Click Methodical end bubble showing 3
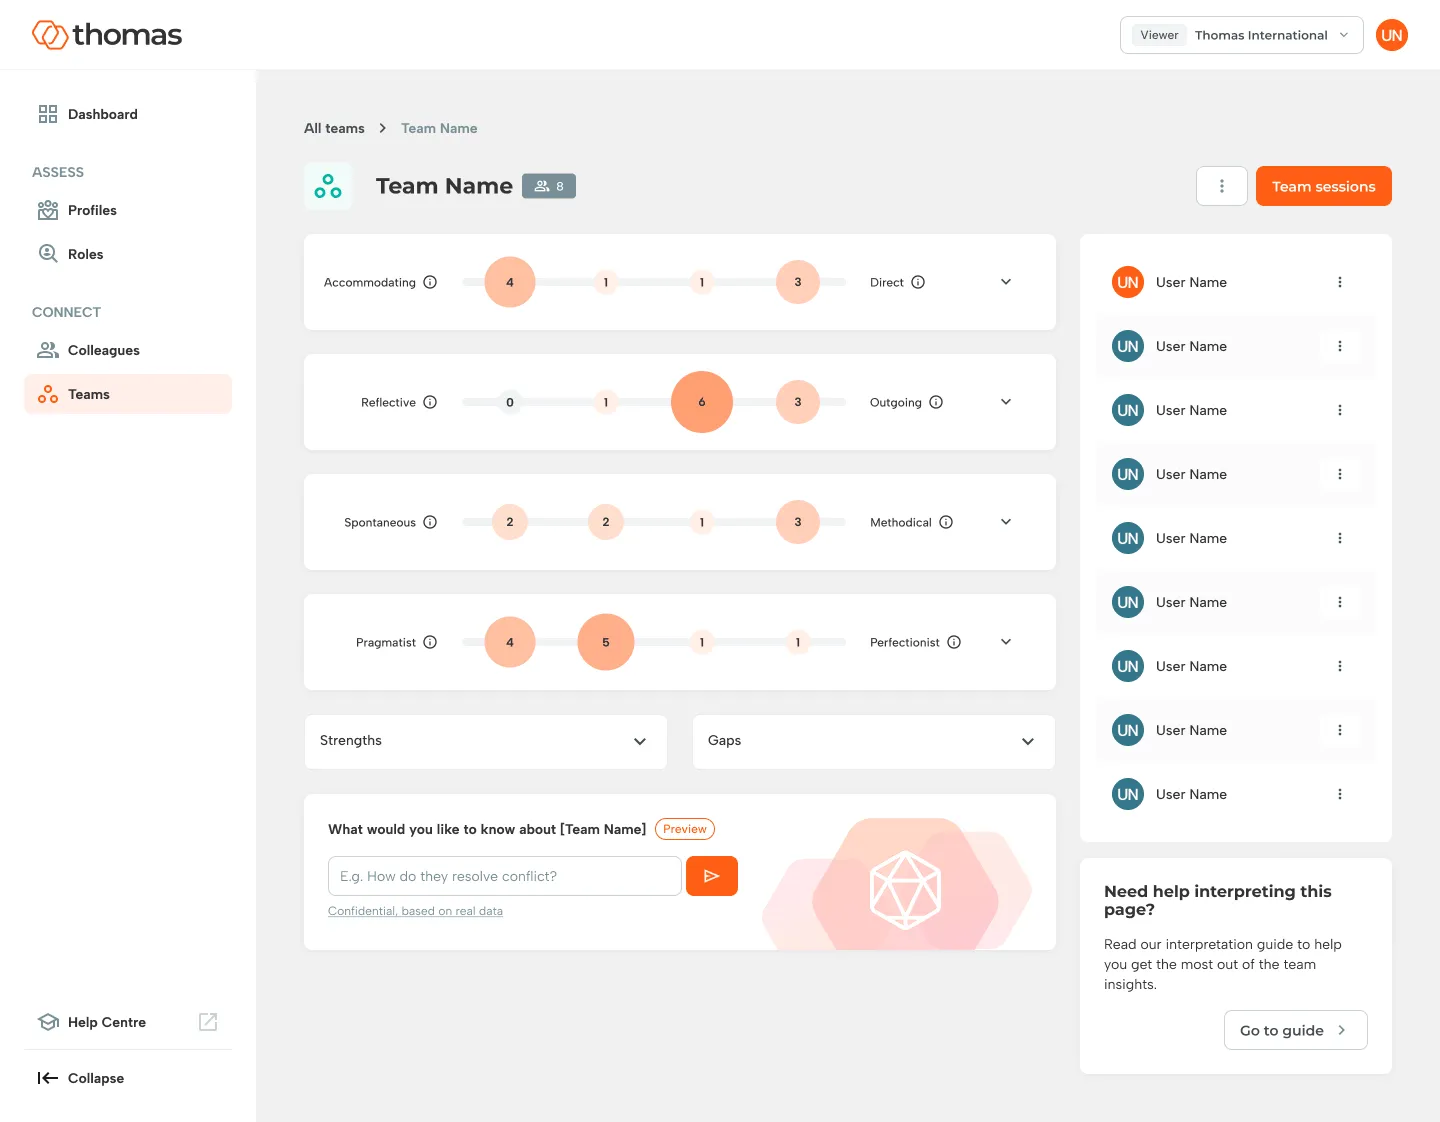1440x1122 pixels. 798,522
